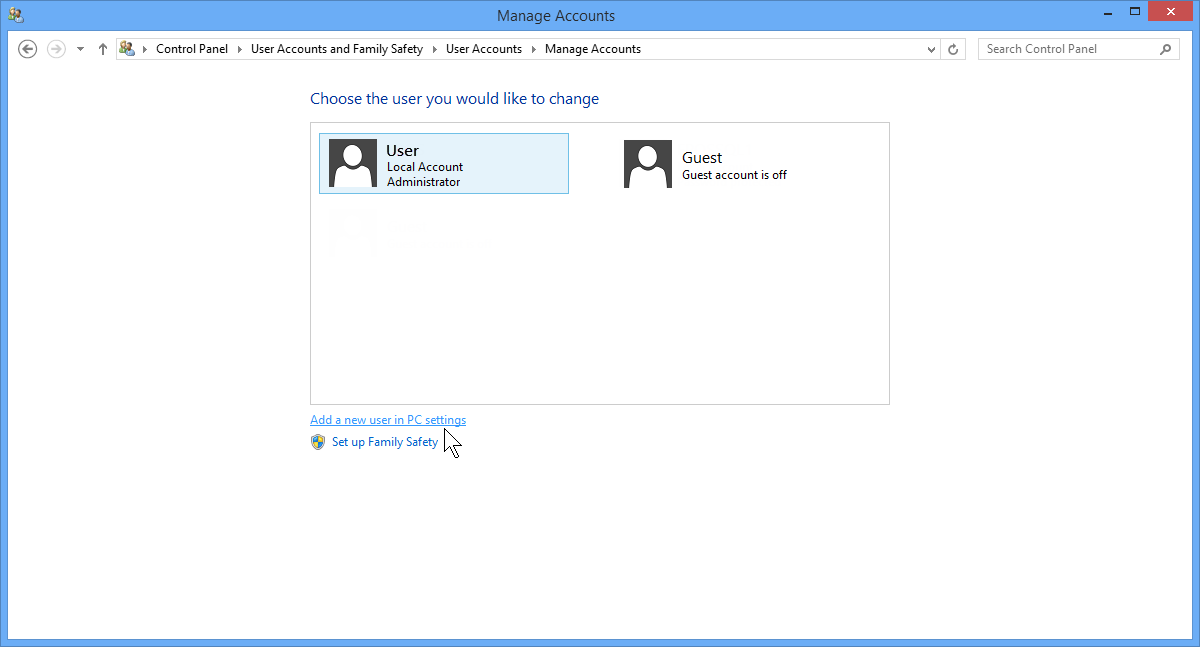Viewport: 1200px width, 647px height.
Task: Minimize the Manage Accounts window
Action: (x=1106, y=12)
